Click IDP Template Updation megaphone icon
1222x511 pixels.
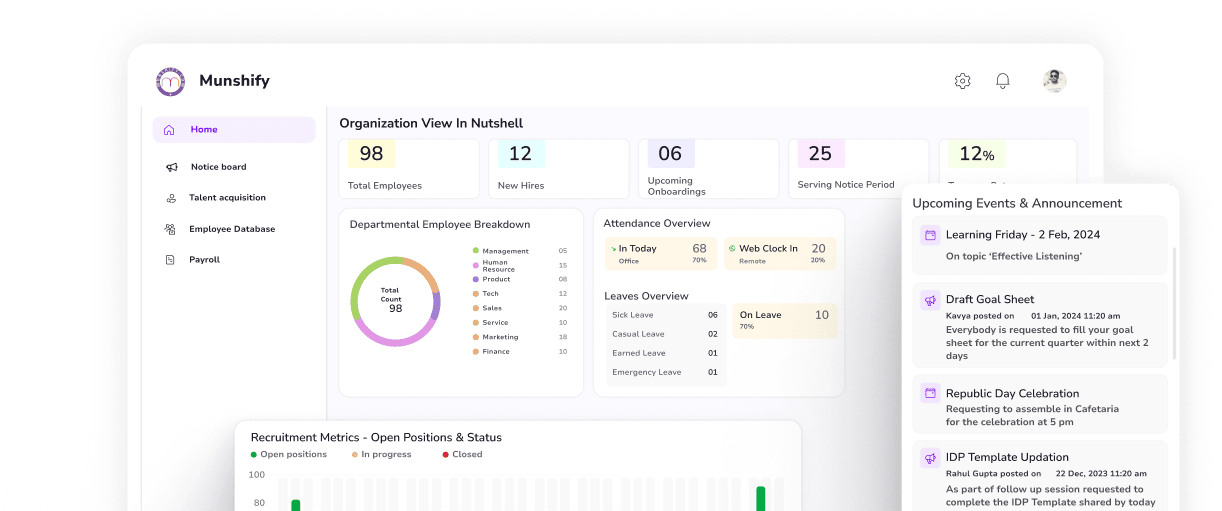point(930,457)
